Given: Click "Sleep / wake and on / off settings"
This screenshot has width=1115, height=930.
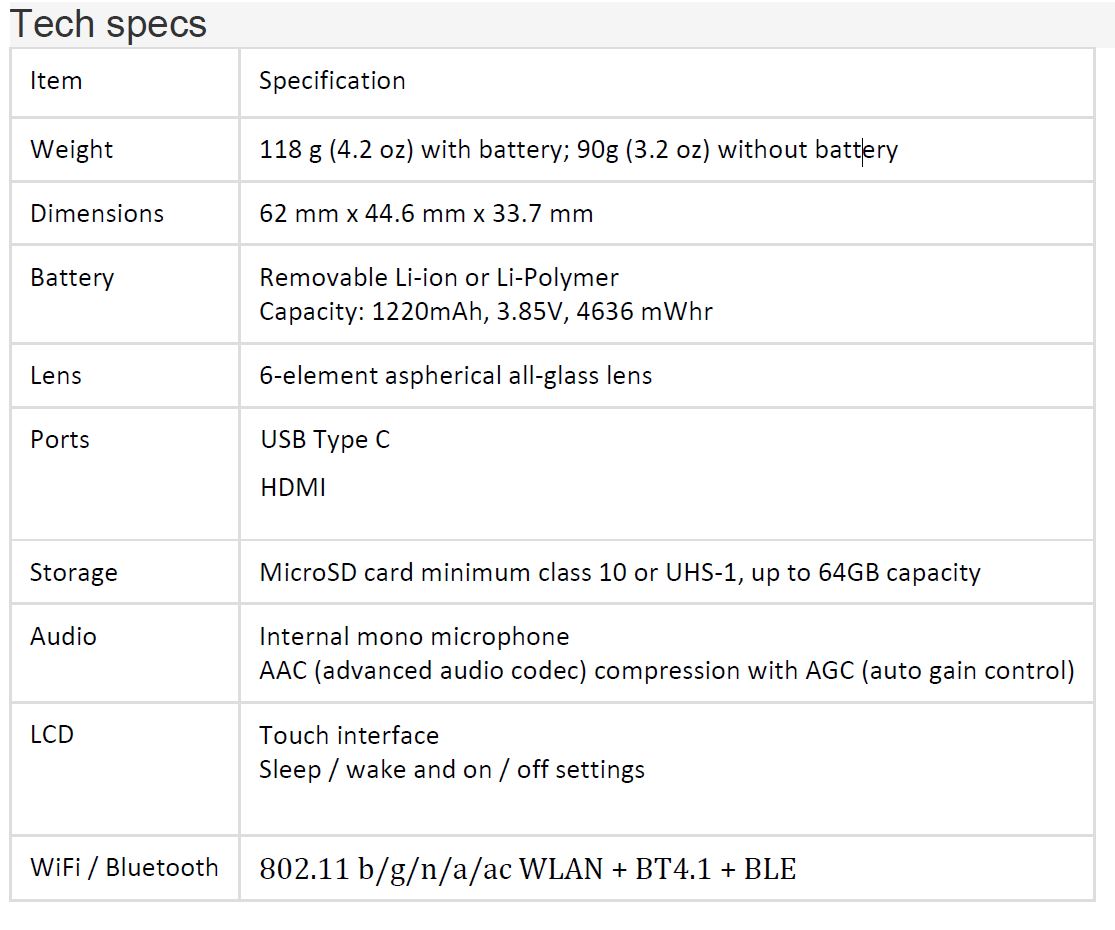Looking at the screenshot, I should coord(451,770).
